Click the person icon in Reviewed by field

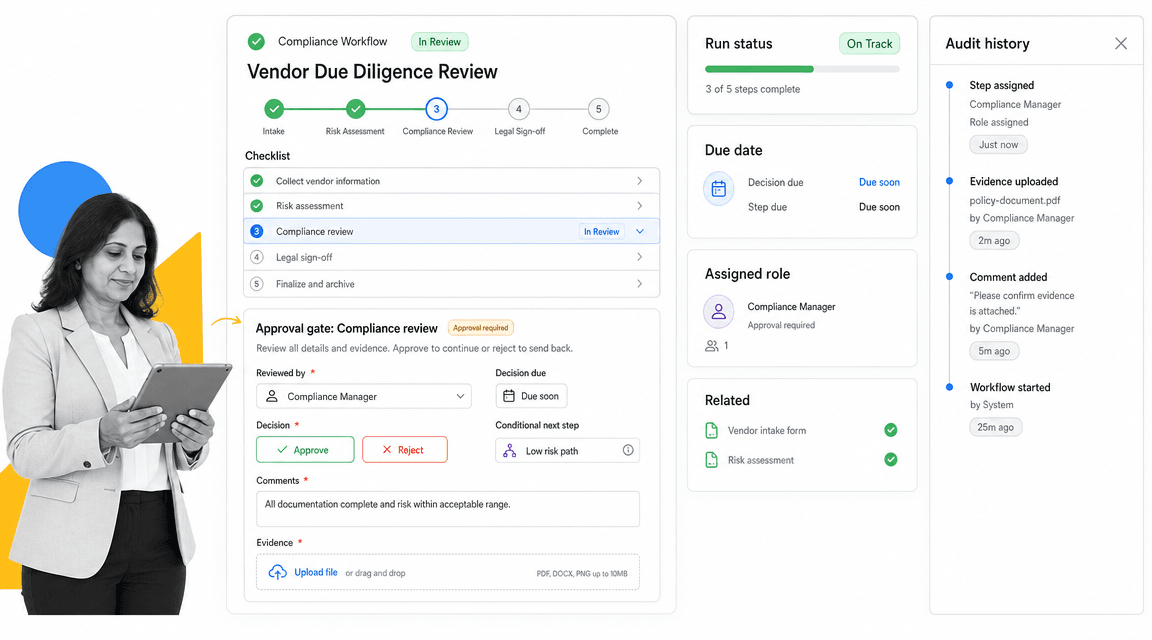[272, 396]
